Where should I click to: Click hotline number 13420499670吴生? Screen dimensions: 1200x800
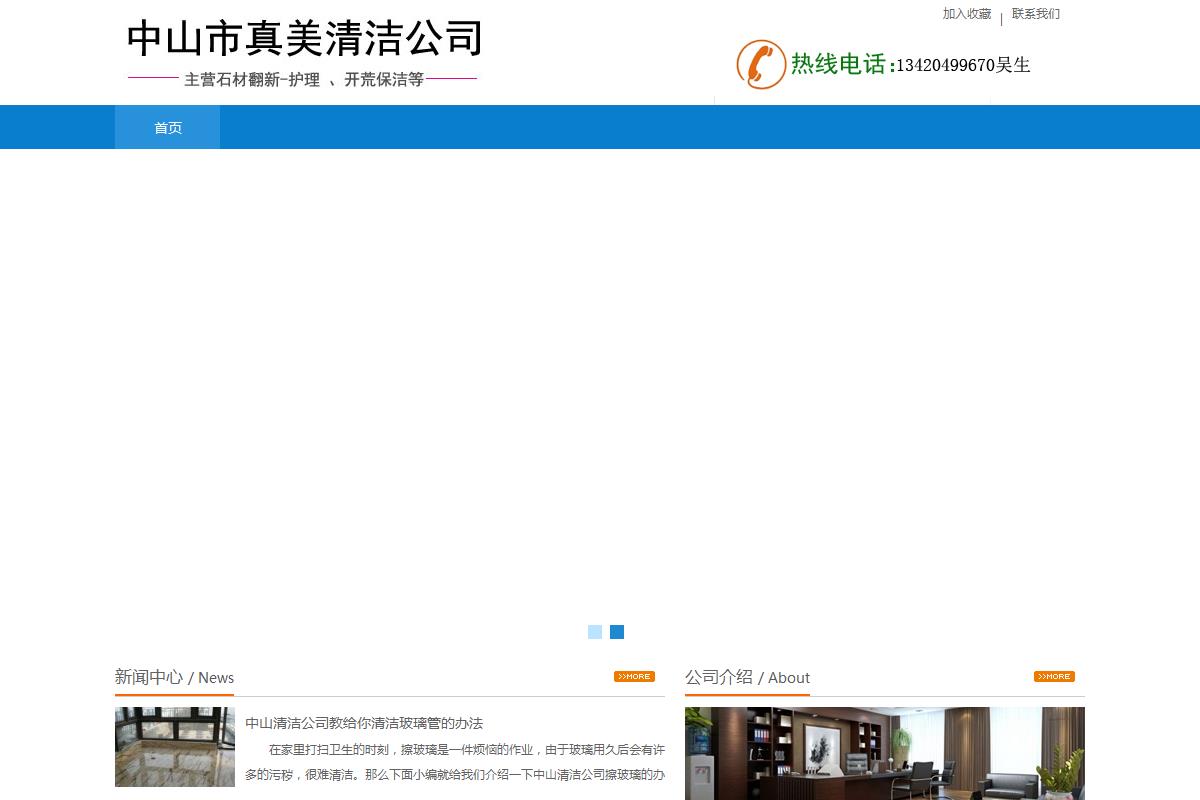(963, 65)
